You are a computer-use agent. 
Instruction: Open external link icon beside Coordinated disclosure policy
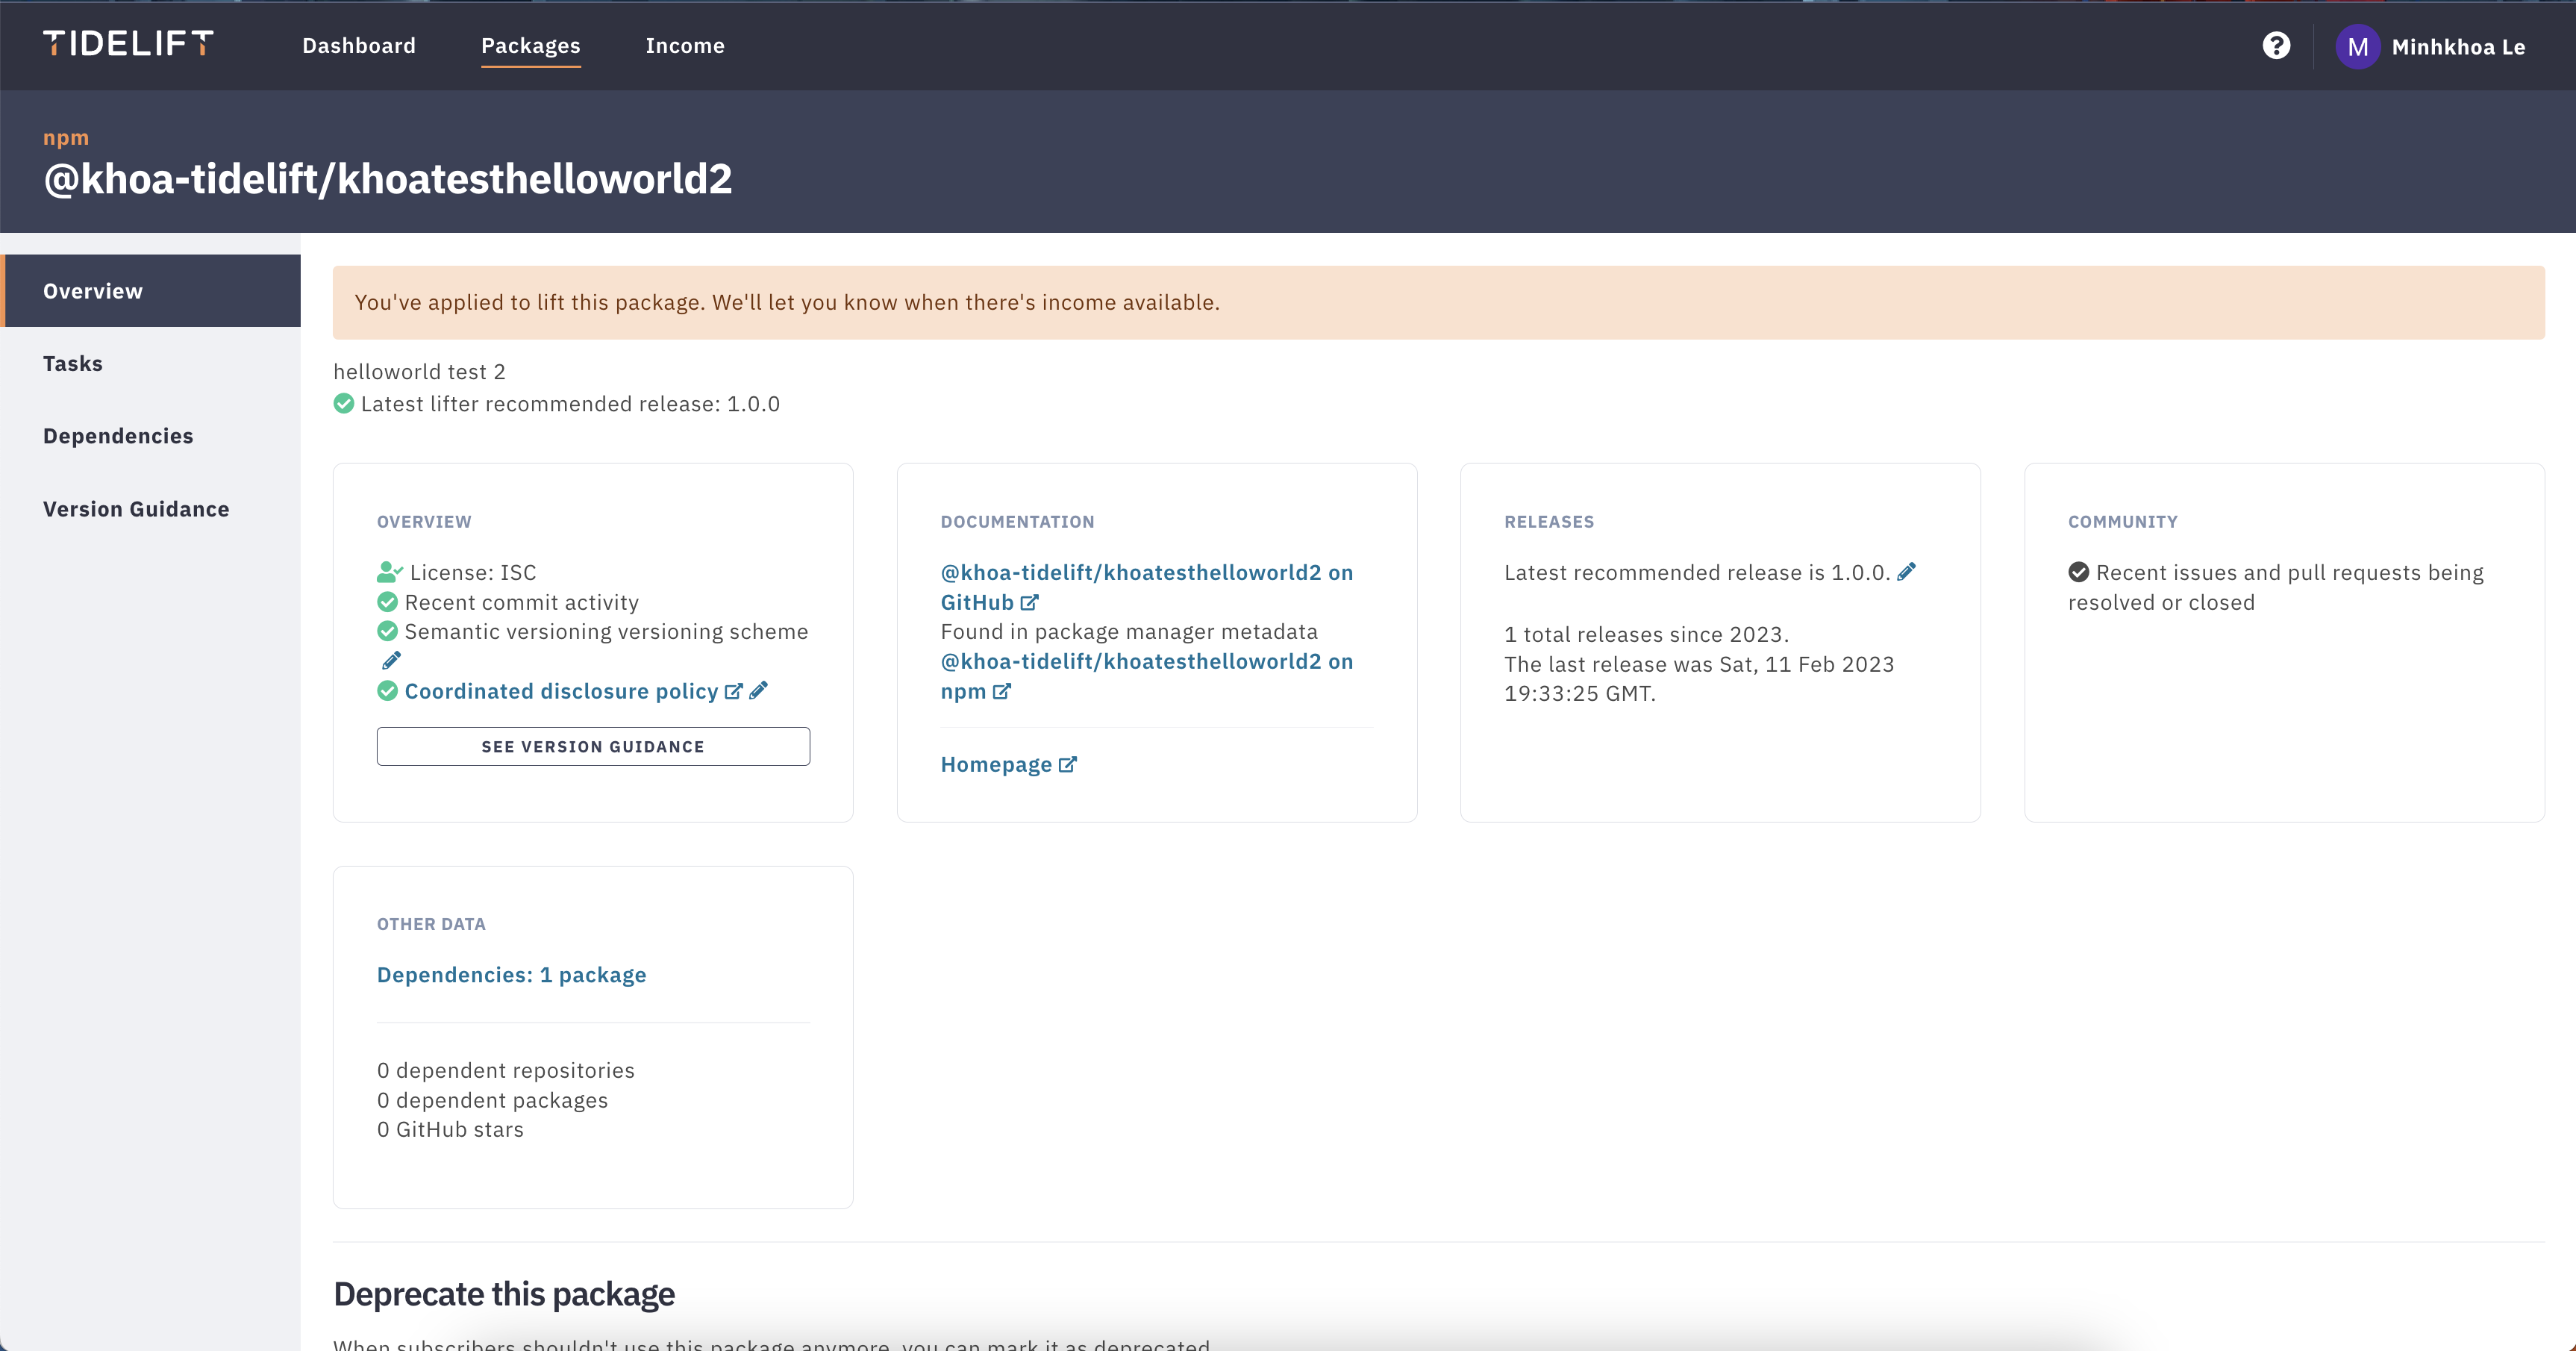(x=733, y=691)
